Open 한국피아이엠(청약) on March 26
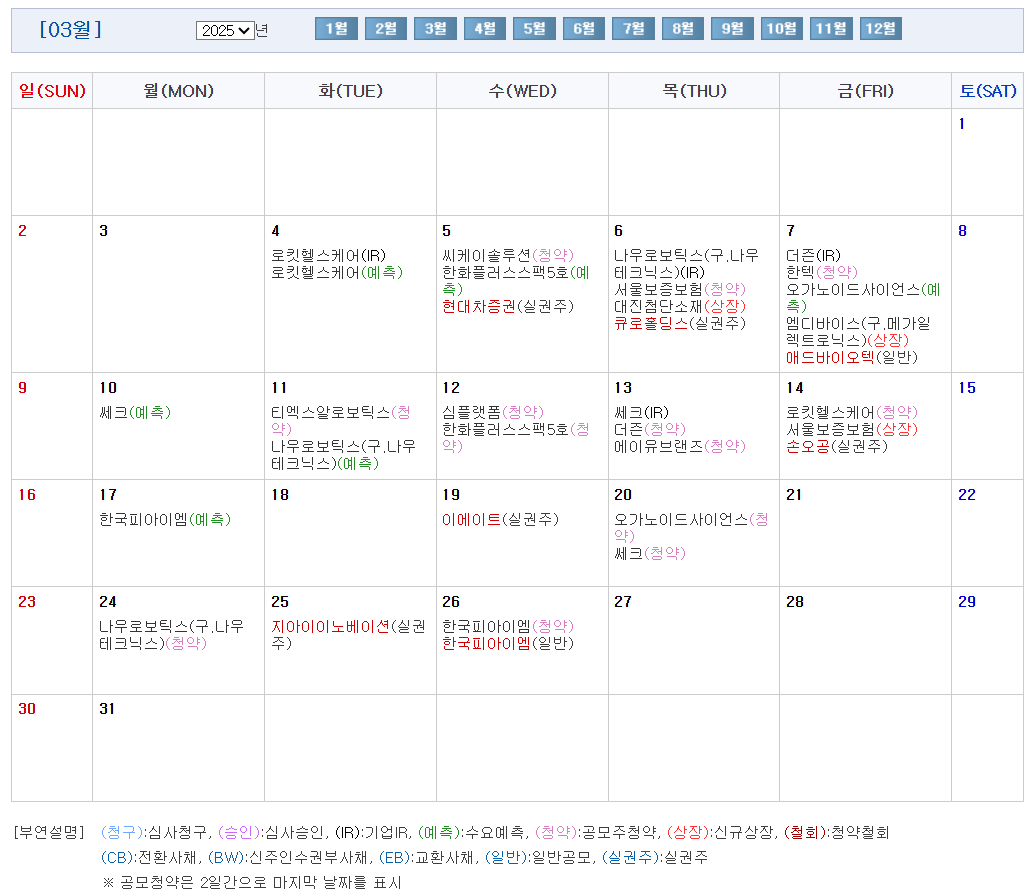This screenshot has width=1032, height=893. 508,626
